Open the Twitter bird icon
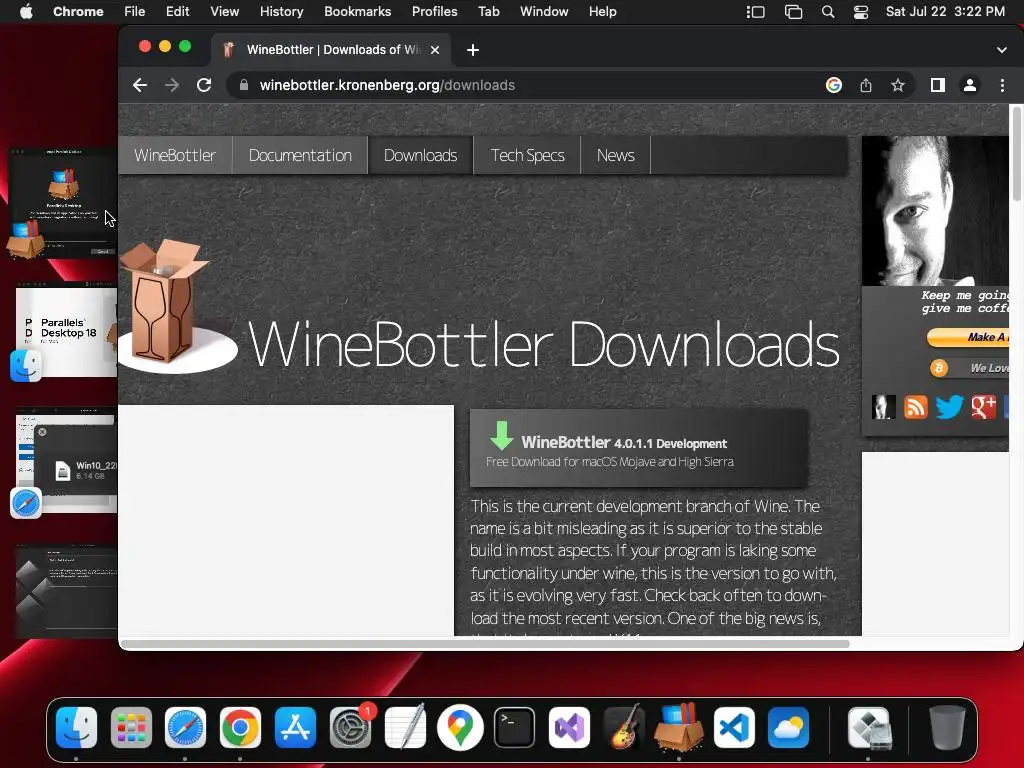This screenshot has height=768, width=1024. click(x=949, y=407)
